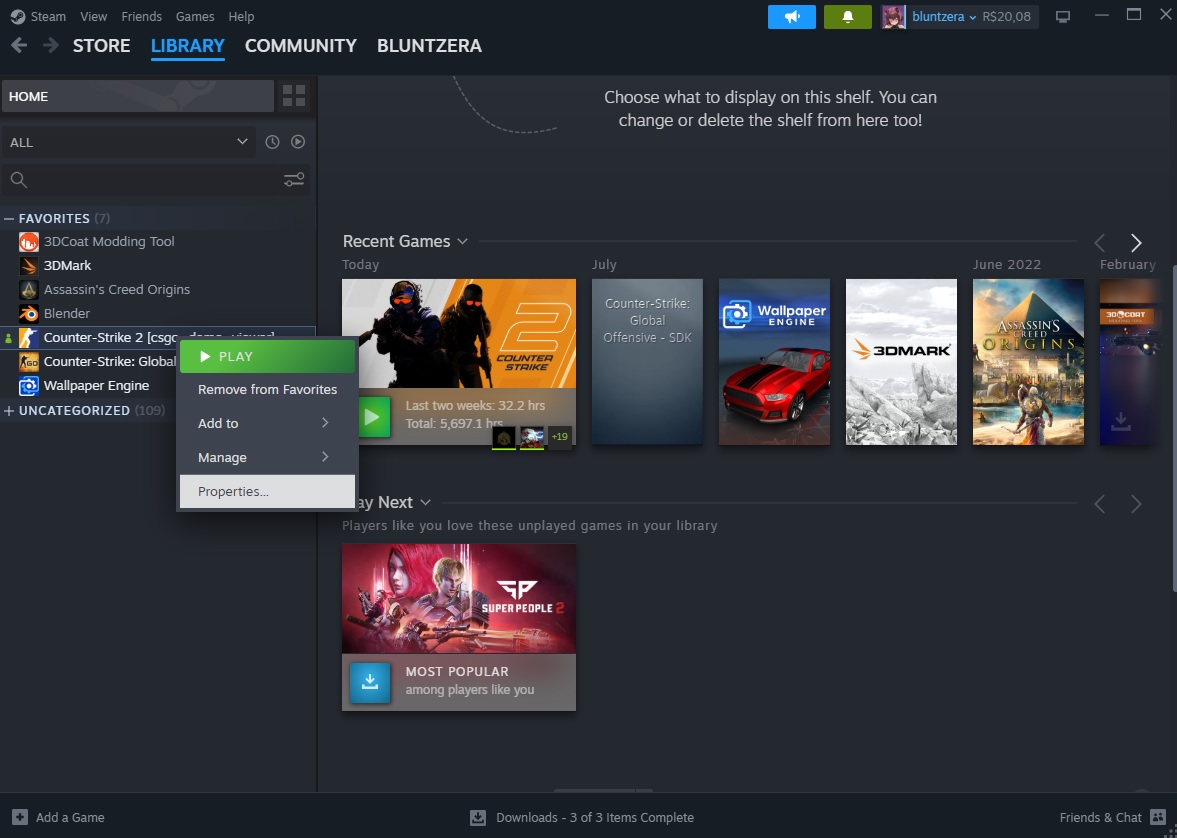The width and height of the screenshot is (1177, 838).
Task: Click the R$20,08 wallet balance
Action: point(1007,17)
